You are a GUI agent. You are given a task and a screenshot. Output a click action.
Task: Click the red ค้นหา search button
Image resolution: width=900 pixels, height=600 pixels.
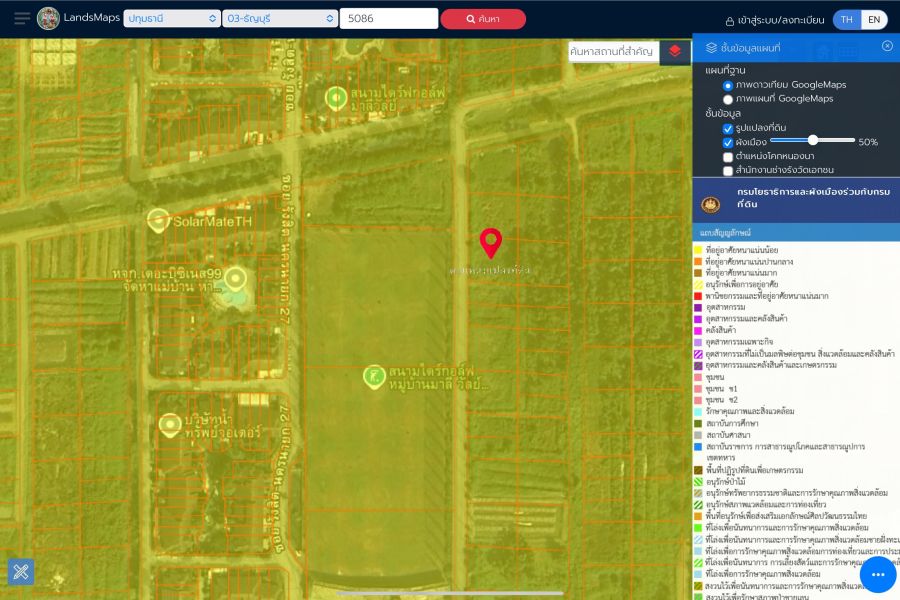[482, 19]
